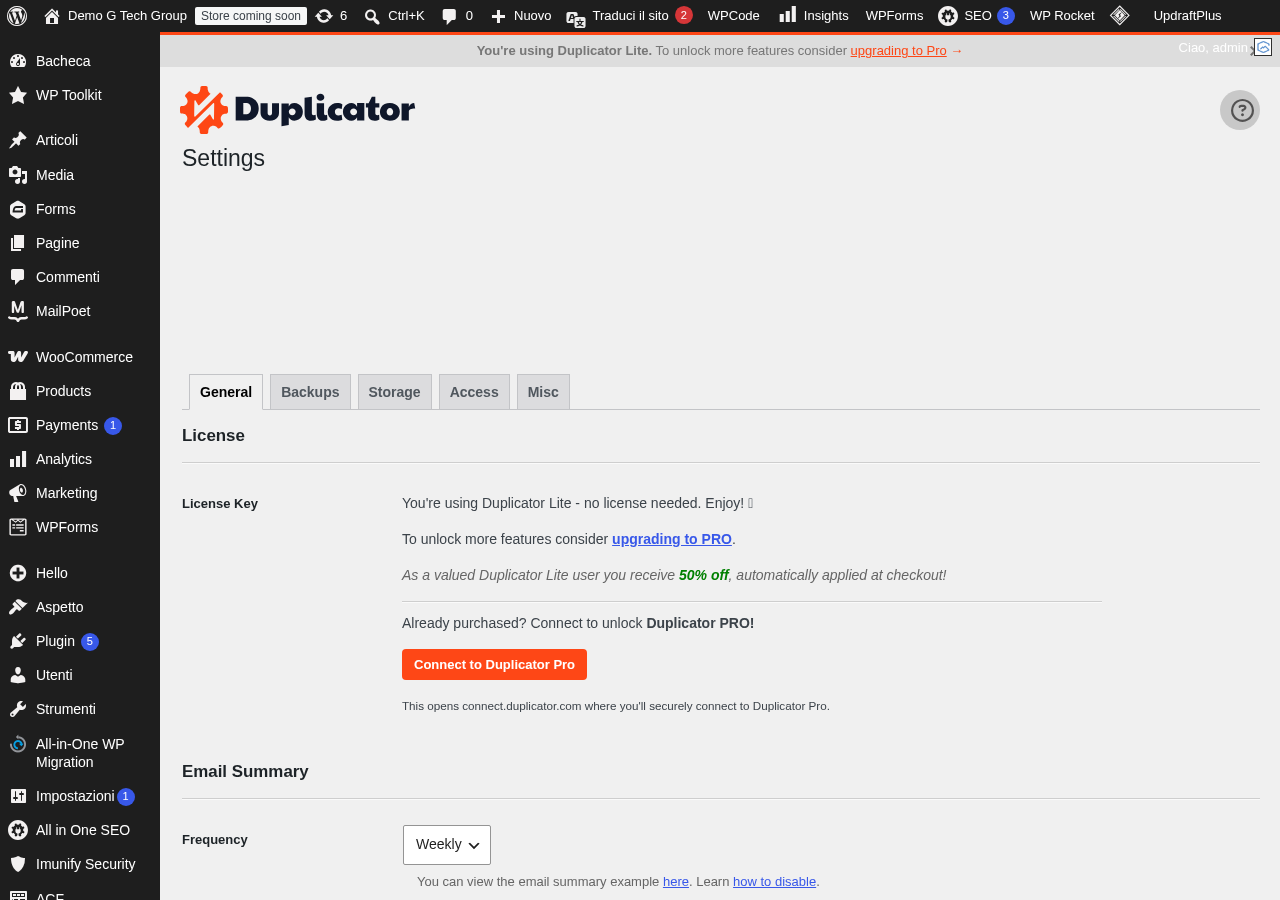The image size is (1280, 900).
Task: Click the upgrading to PRO link
Action: 672,539
